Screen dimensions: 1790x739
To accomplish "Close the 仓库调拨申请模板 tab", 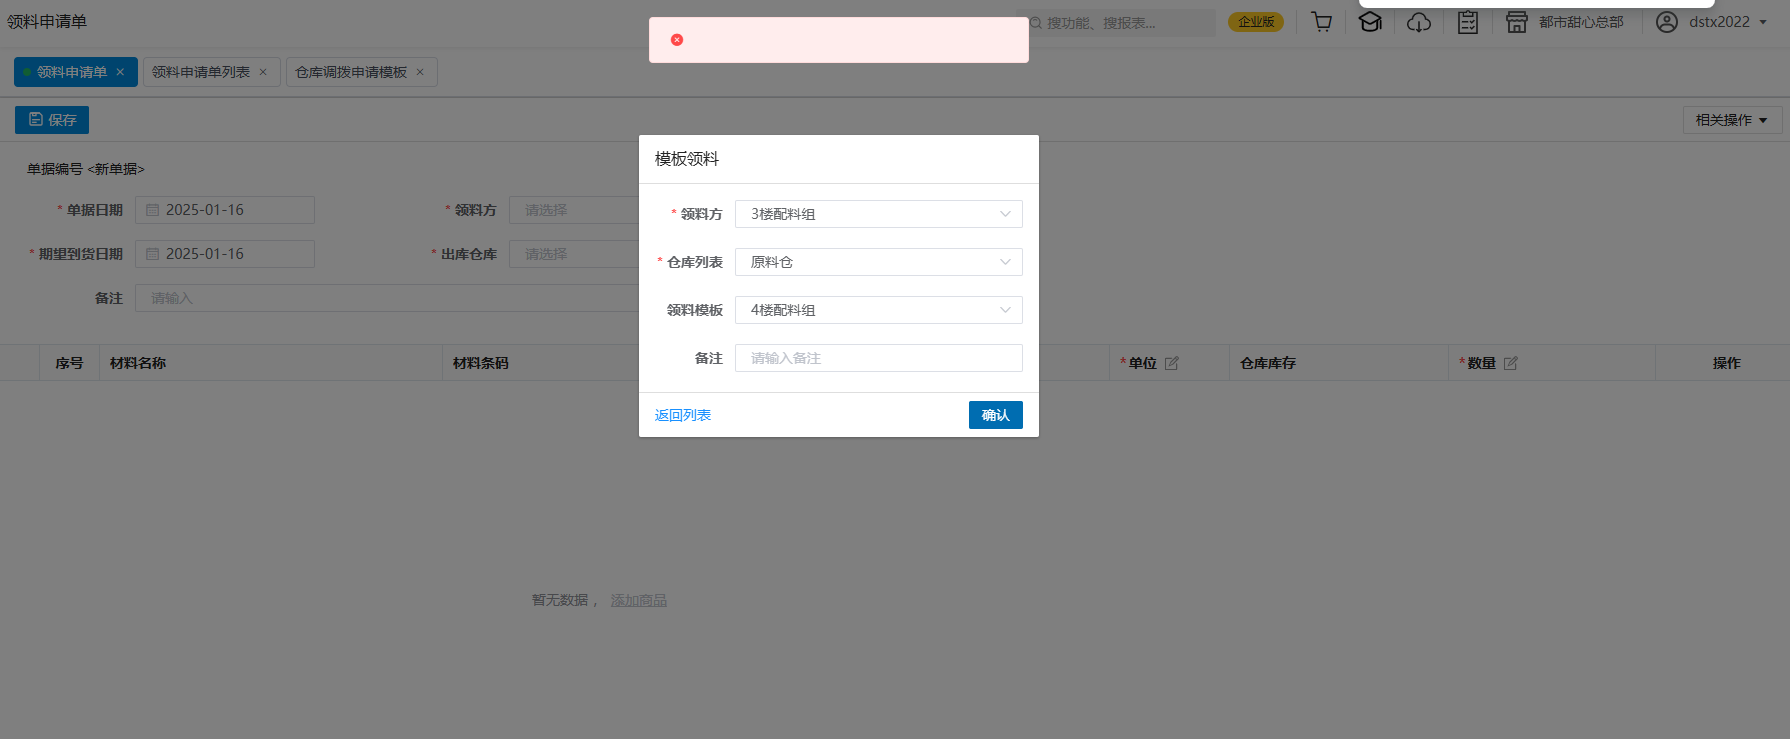I will [x=420, y=72].
